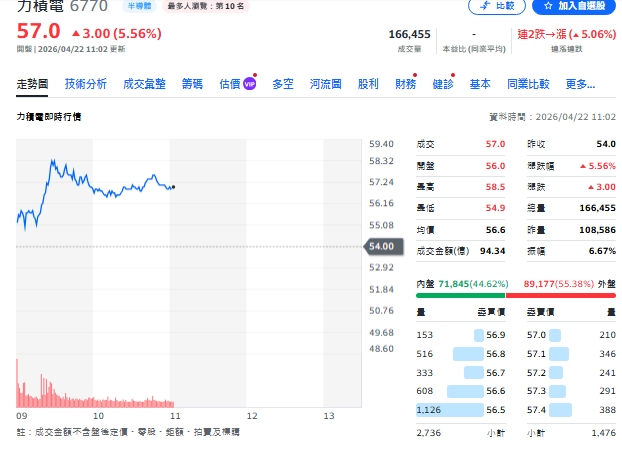Click the ask subtotal 1,476
The height and width of the screenshot is (450, 622).
pos(603,433)
